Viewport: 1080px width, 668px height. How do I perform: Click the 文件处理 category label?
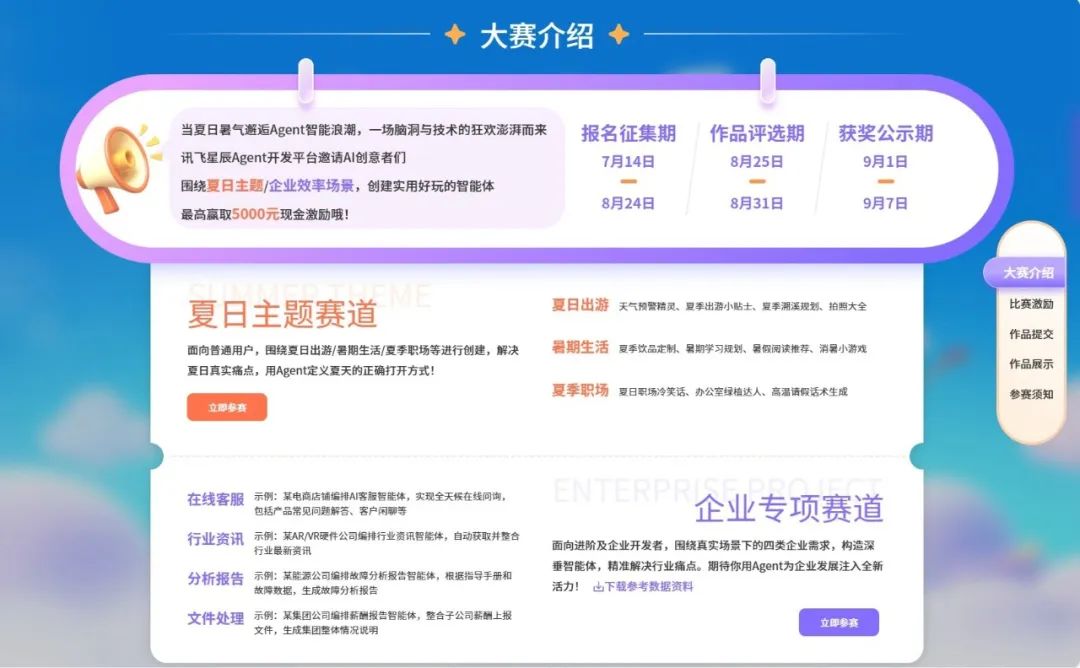(216, 619)
